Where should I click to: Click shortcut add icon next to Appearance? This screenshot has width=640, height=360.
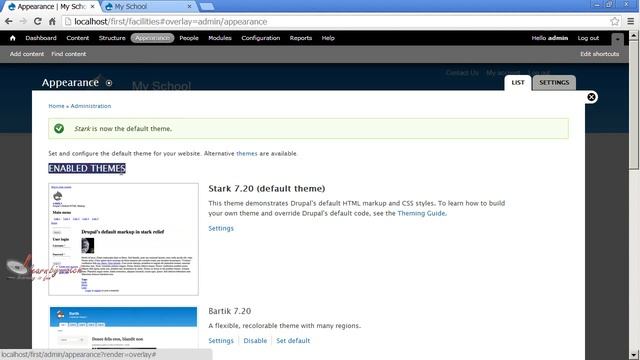(109, 83)
